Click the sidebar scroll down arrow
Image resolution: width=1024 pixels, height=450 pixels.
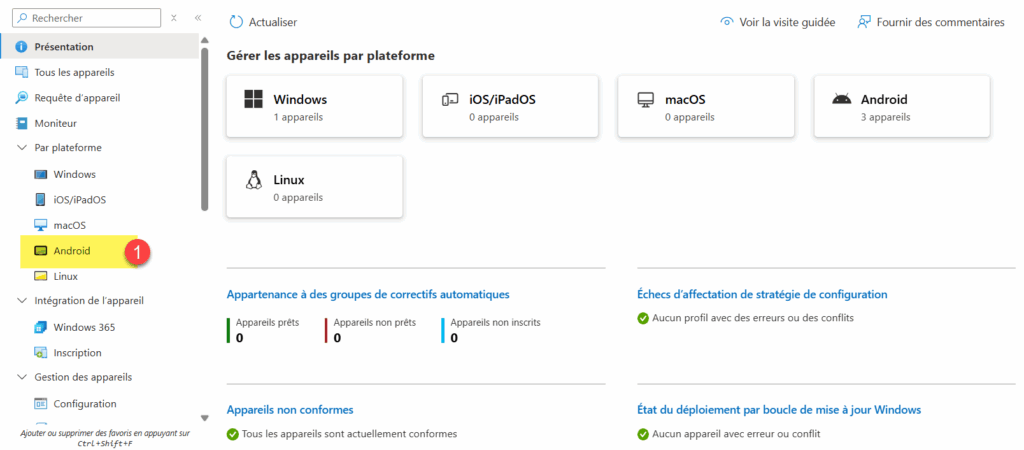click(204, 418)
